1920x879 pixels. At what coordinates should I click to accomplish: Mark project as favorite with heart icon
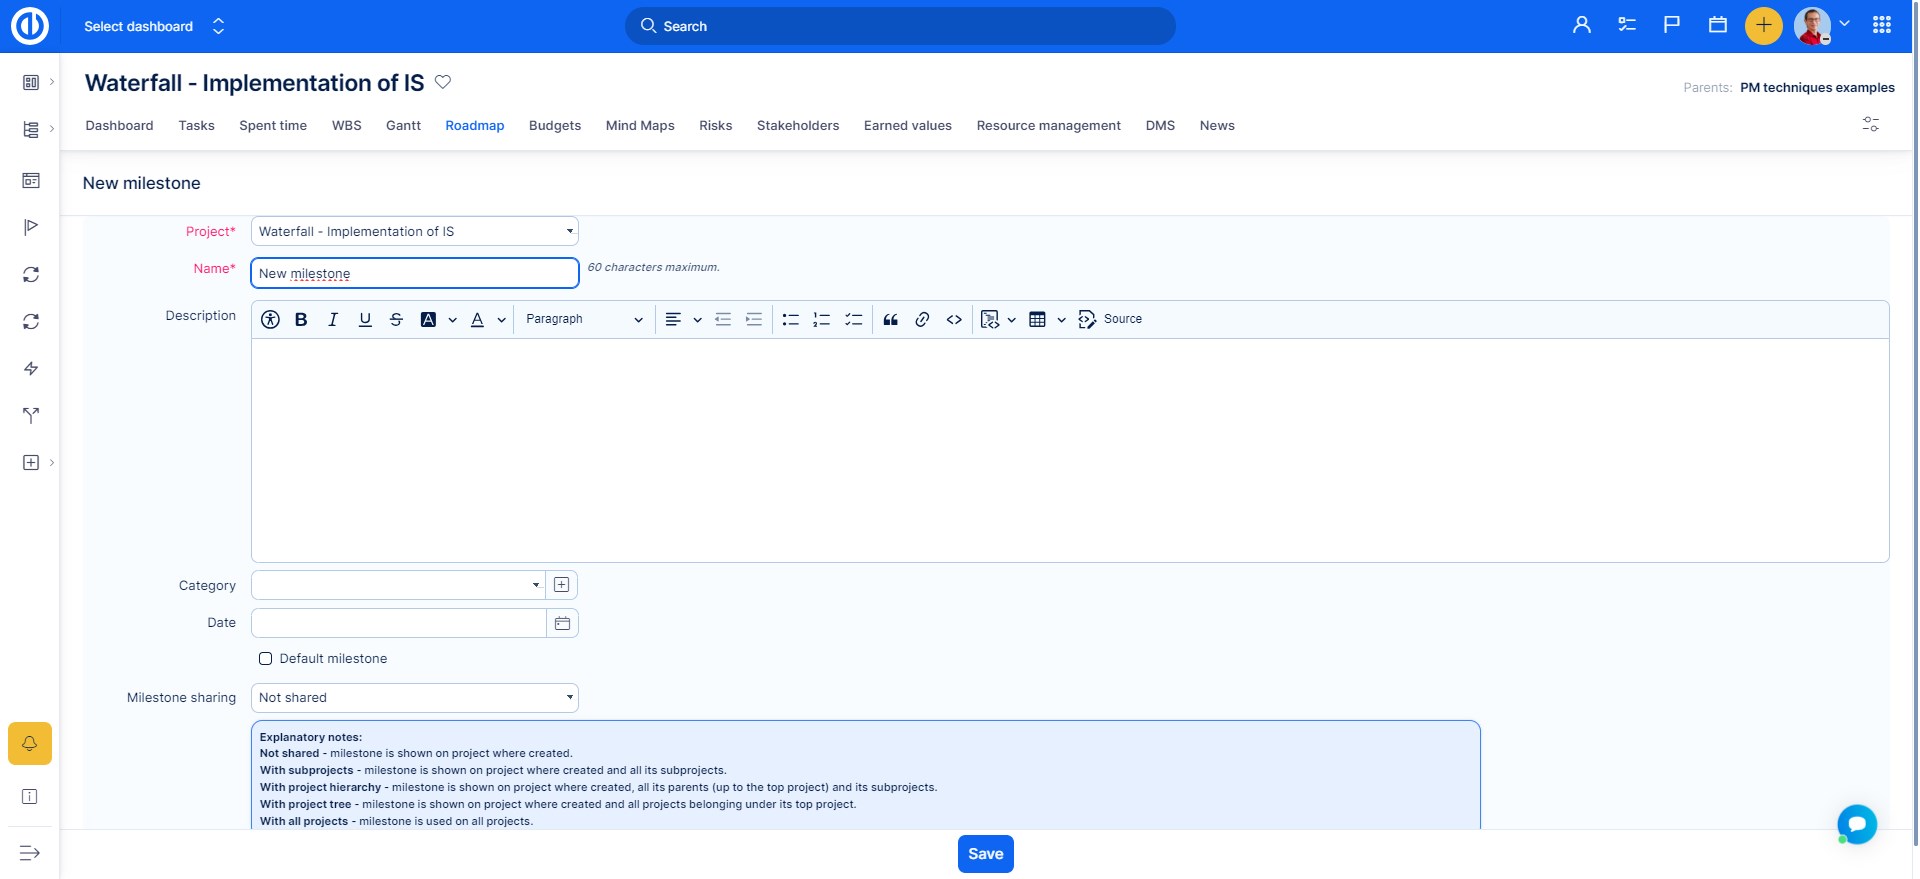point(443,83)
